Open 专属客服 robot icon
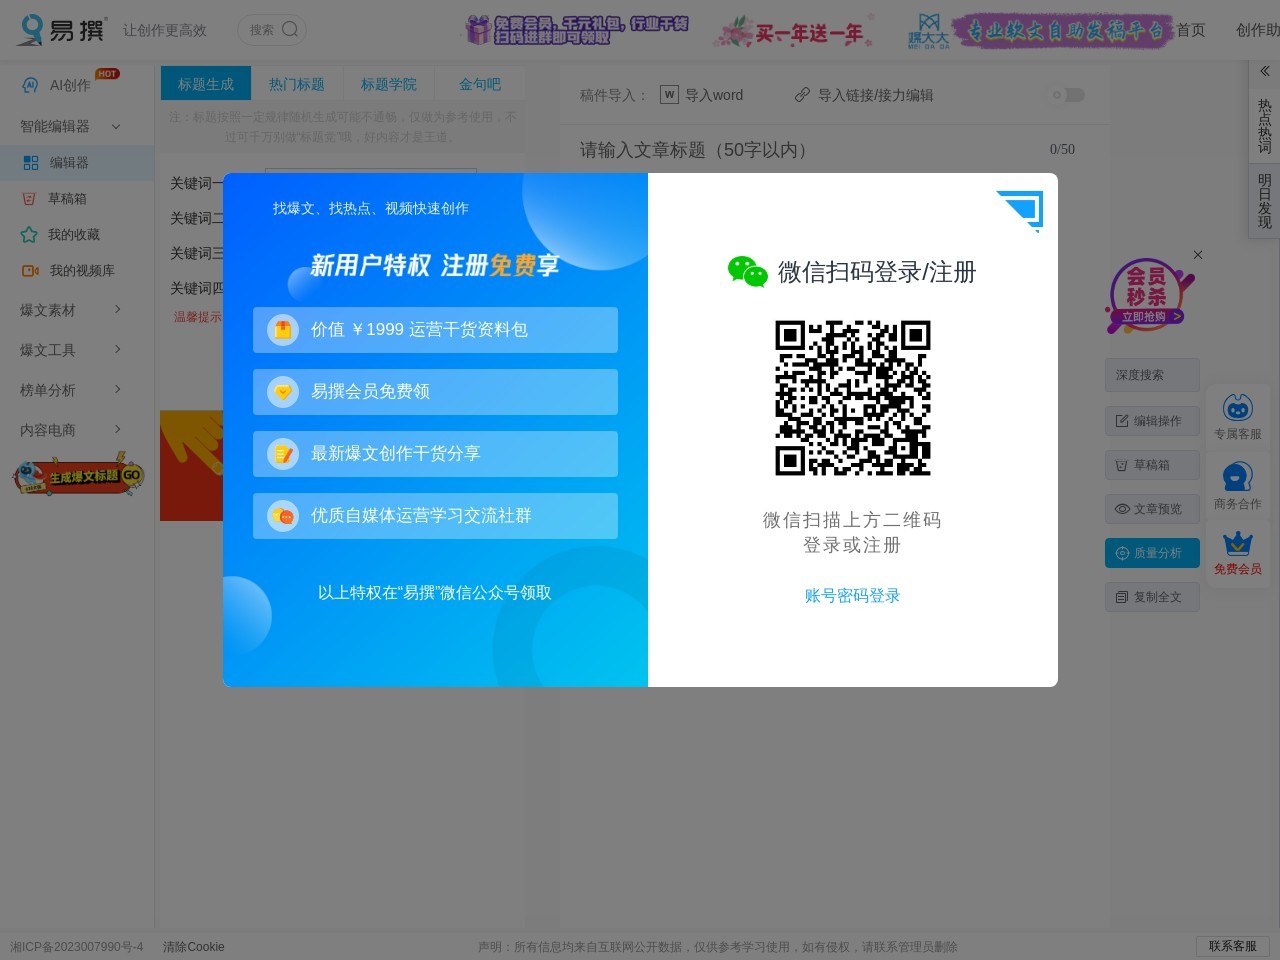1280x960 pixels. 1237,408
